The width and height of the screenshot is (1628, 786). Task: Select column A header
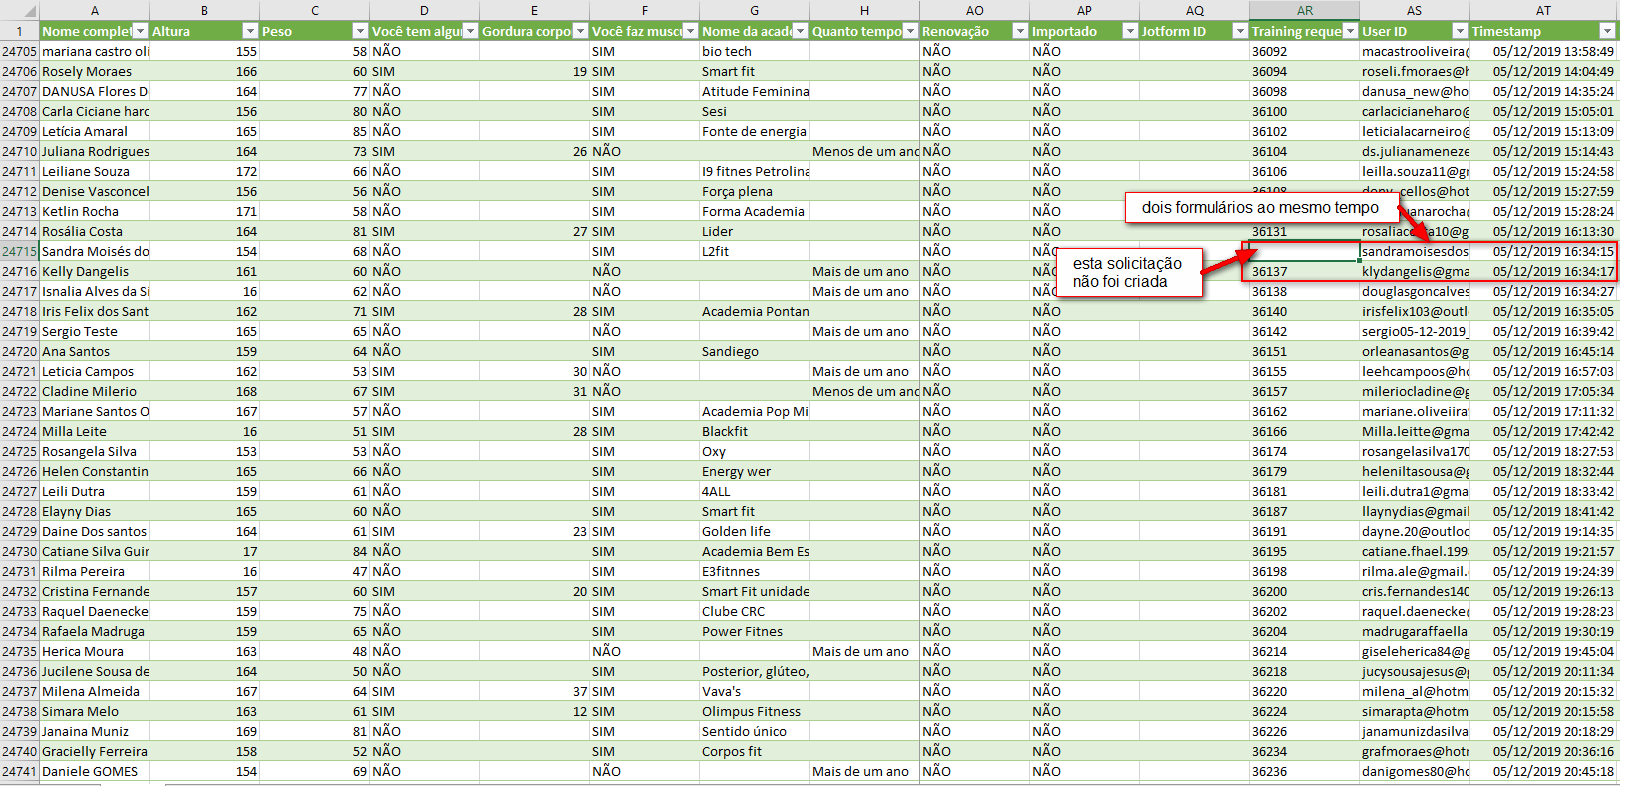pyautogui.click(x=95, y=10)
